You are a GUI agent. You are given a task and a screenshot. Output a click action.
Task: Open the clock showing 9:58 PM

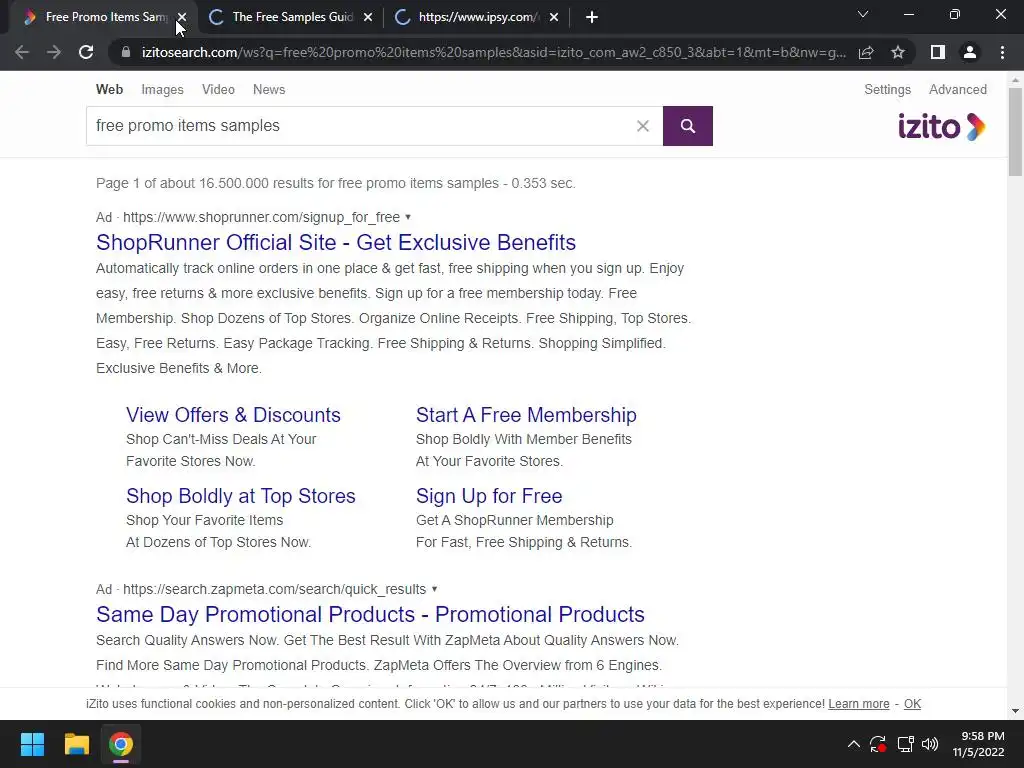point(978,744)
